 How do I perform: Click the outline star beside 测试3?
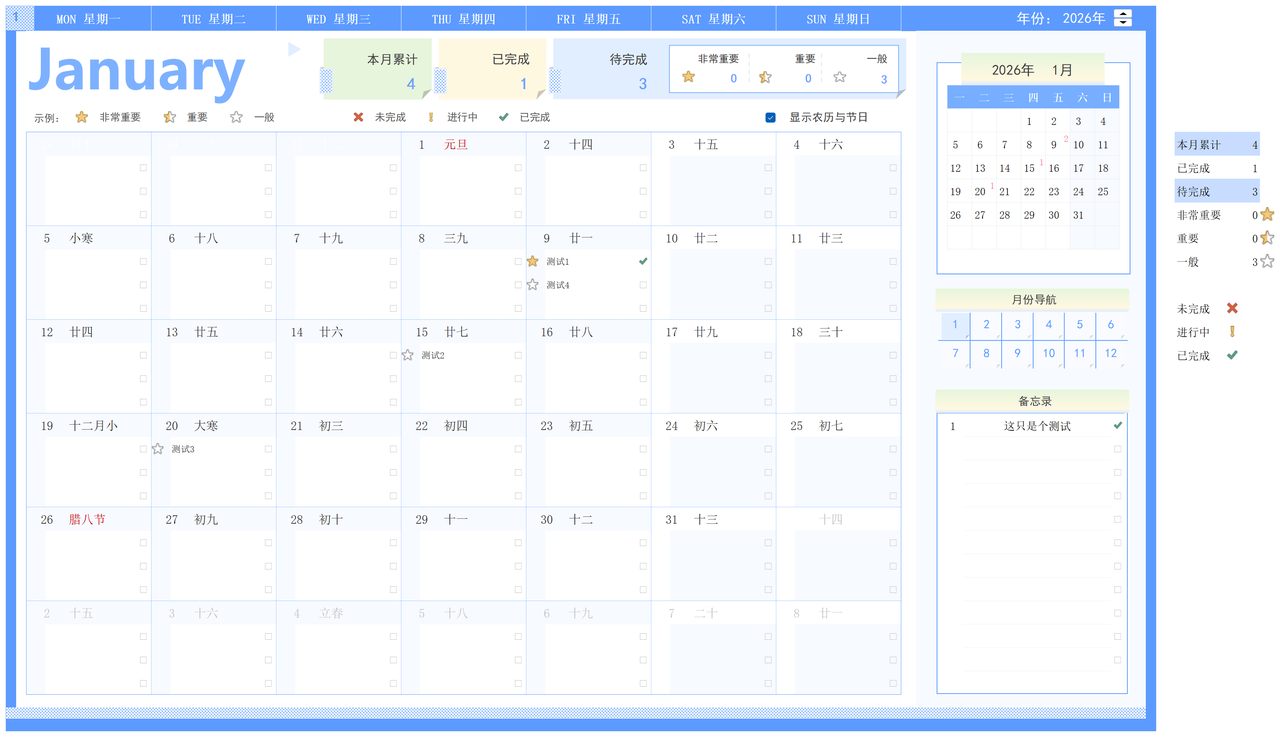(x=158, y=449)
